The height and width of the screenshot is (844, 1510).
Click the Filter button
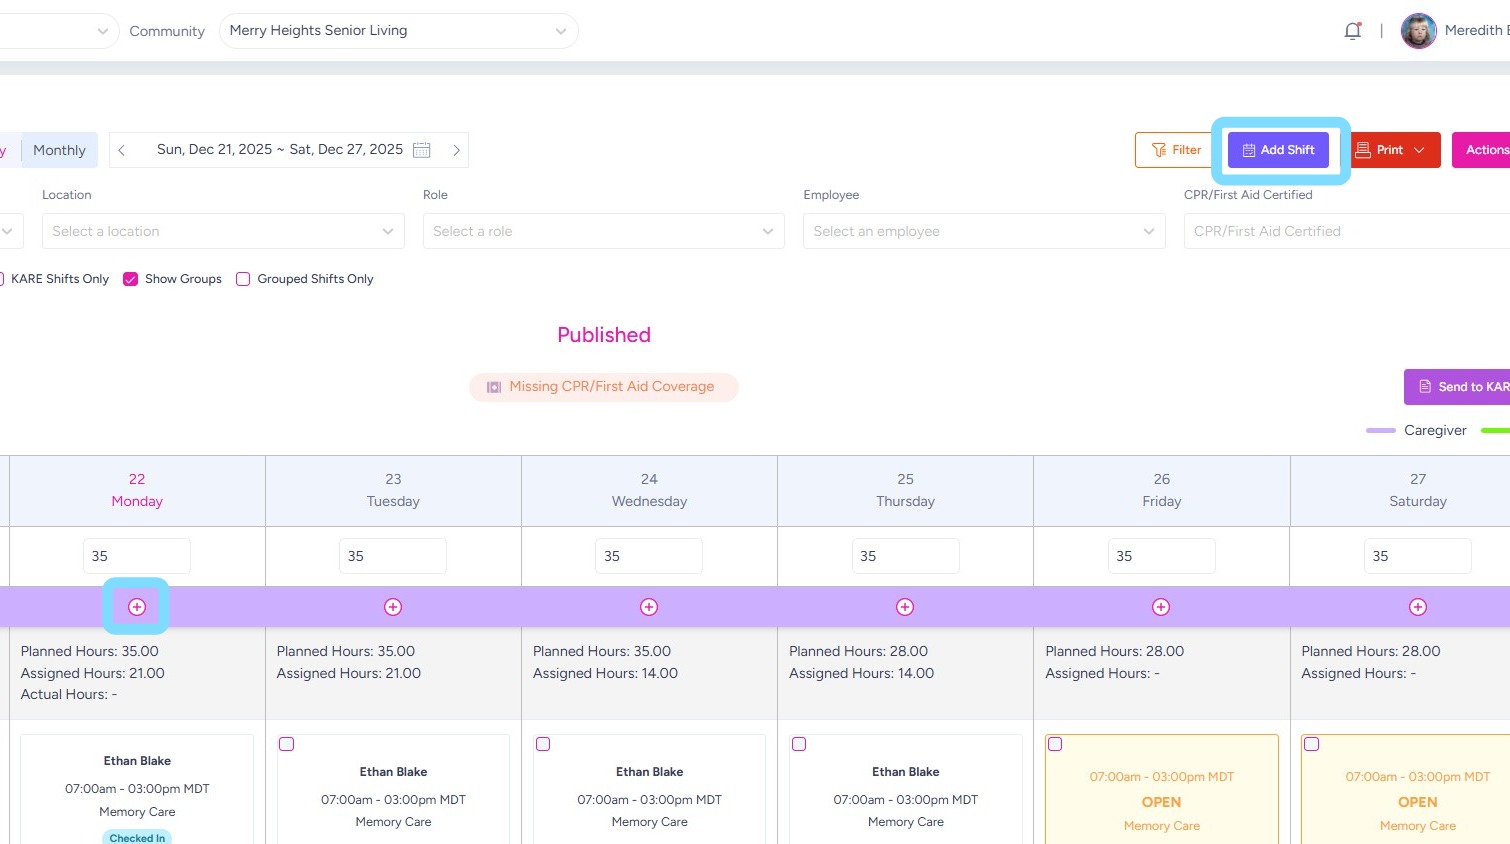coord(1176,150)
